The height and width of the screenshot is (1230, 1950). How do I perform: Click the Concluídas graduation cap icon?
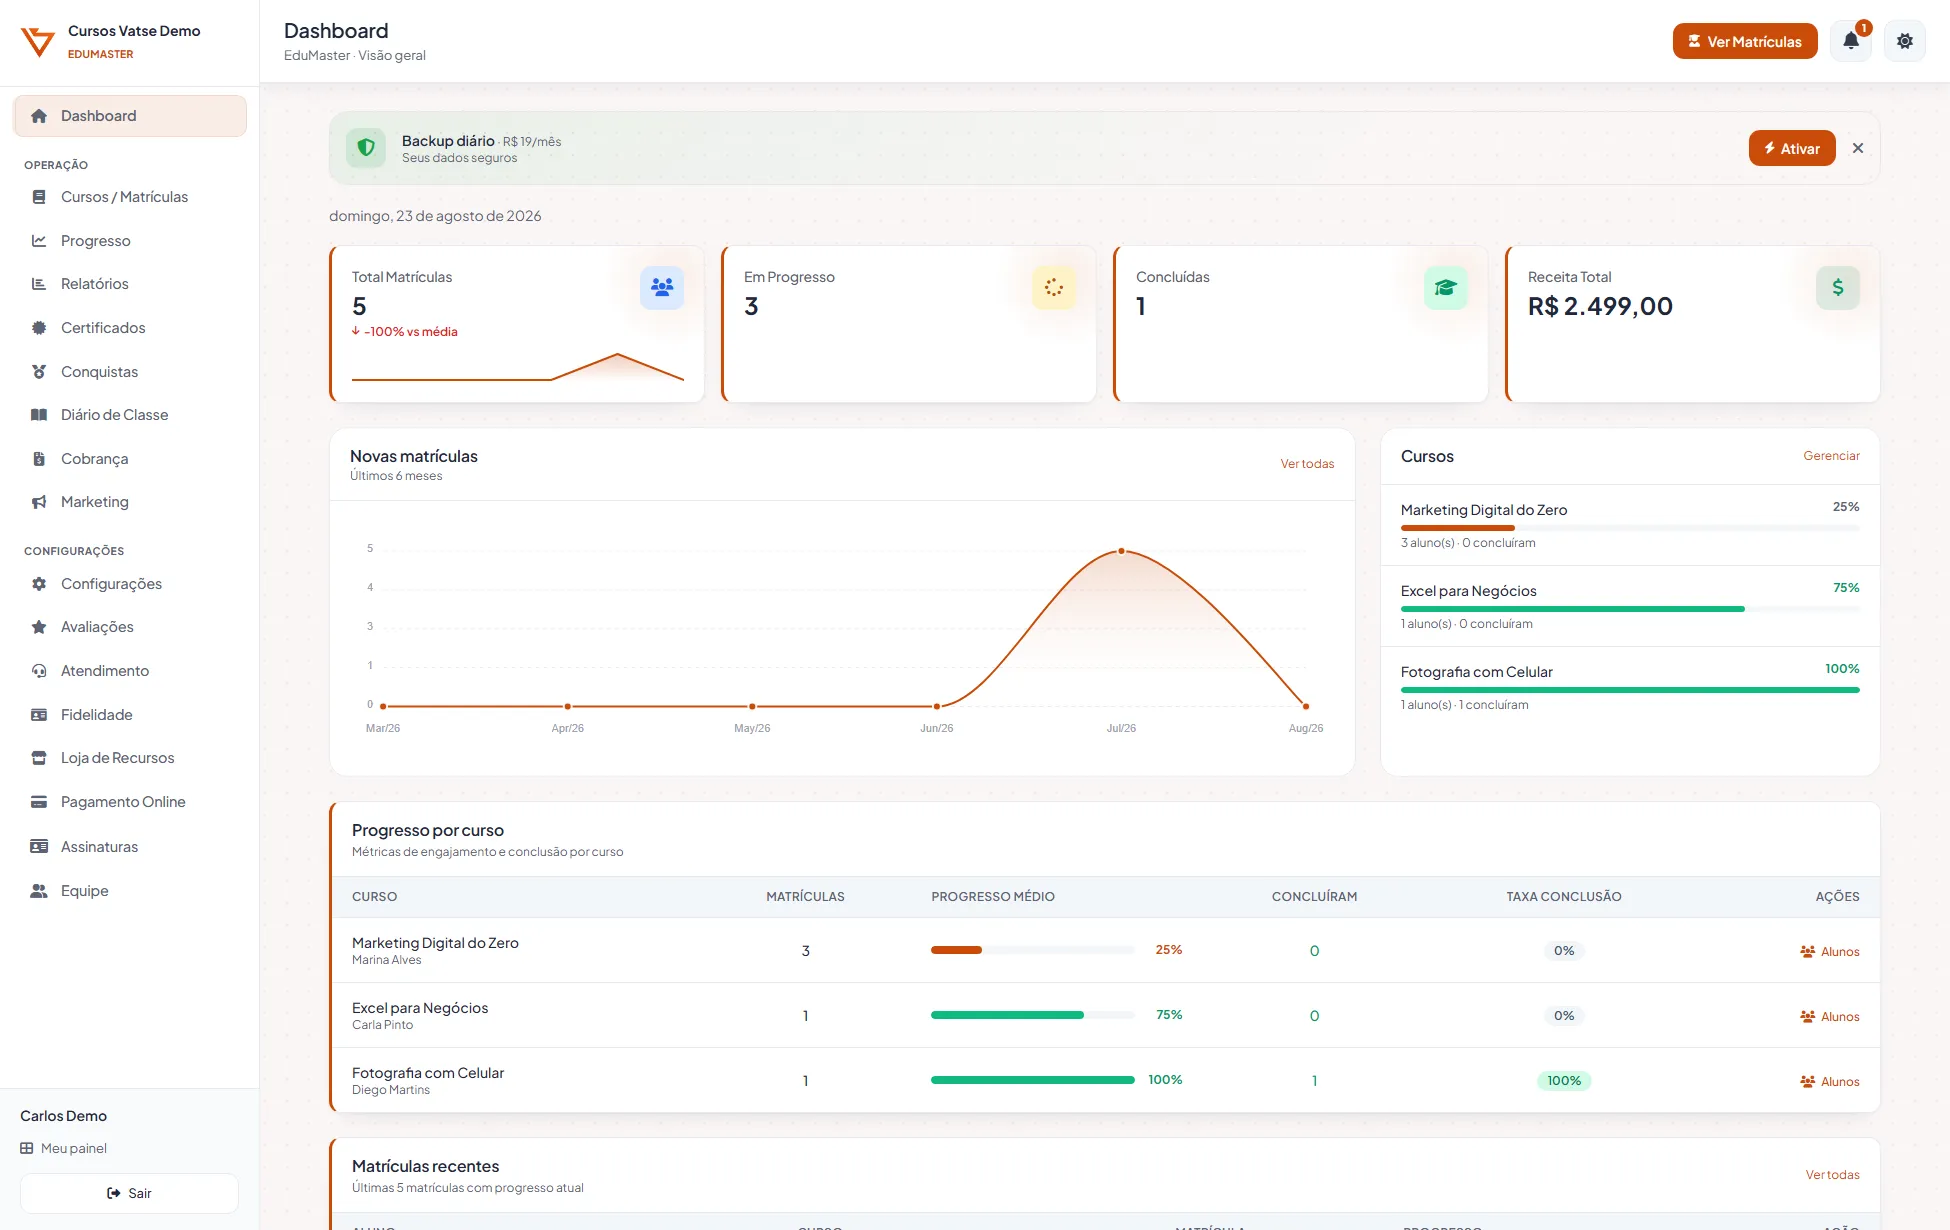coord(1446,288)
